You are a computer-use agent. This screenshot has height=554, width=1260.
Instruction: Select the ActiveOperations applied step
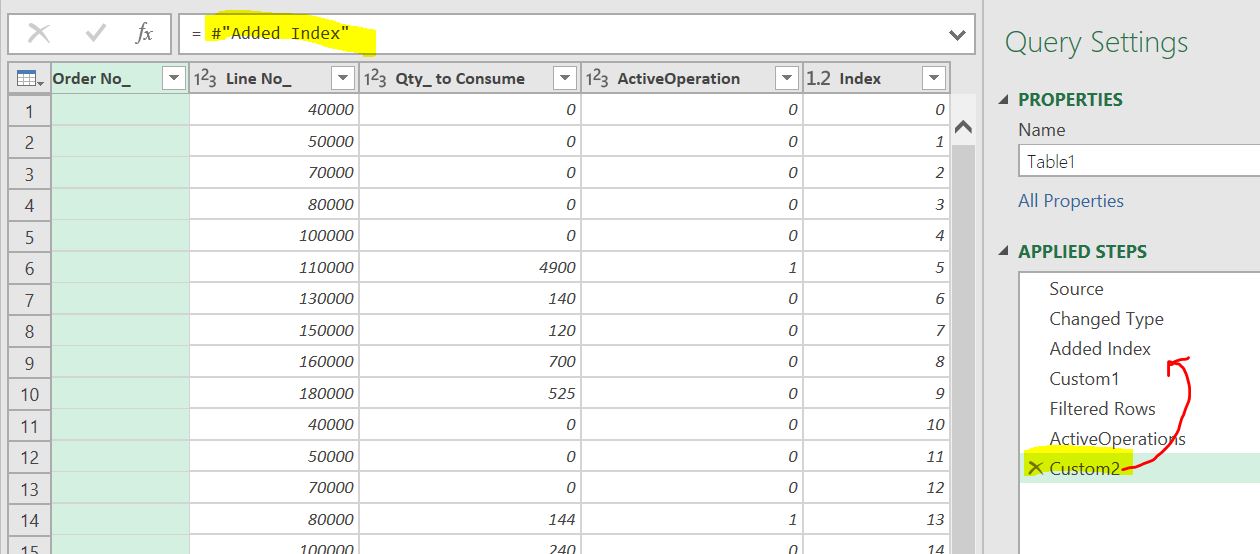click(x=1117, y=439)
